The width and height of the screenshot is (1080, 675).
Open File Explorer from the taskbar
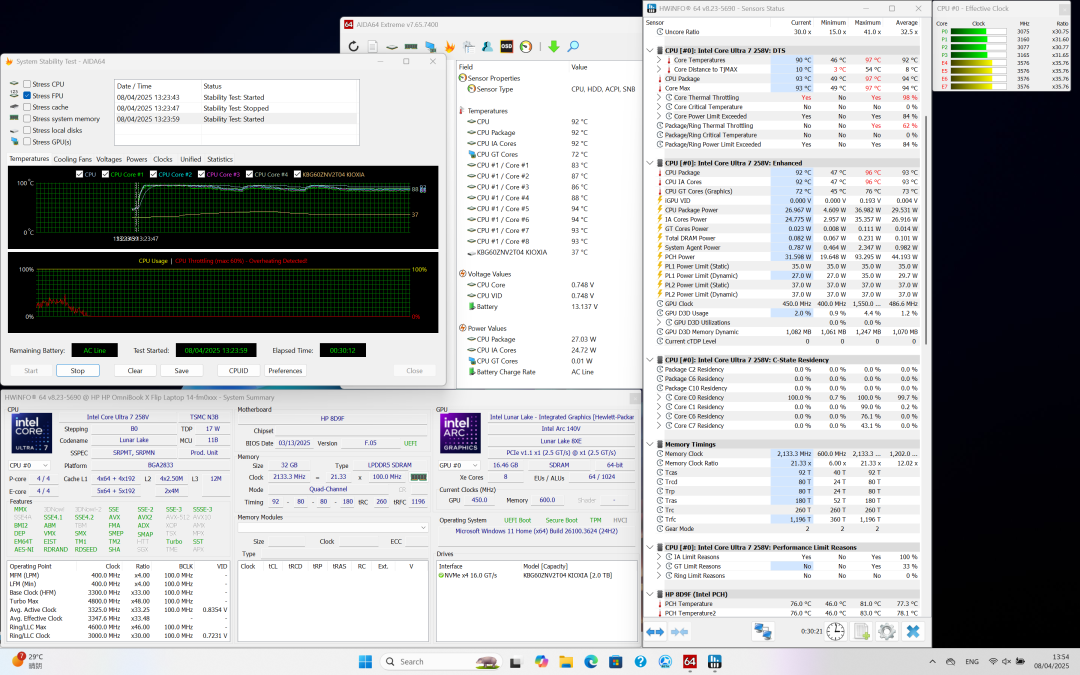[x=566, y=662]
